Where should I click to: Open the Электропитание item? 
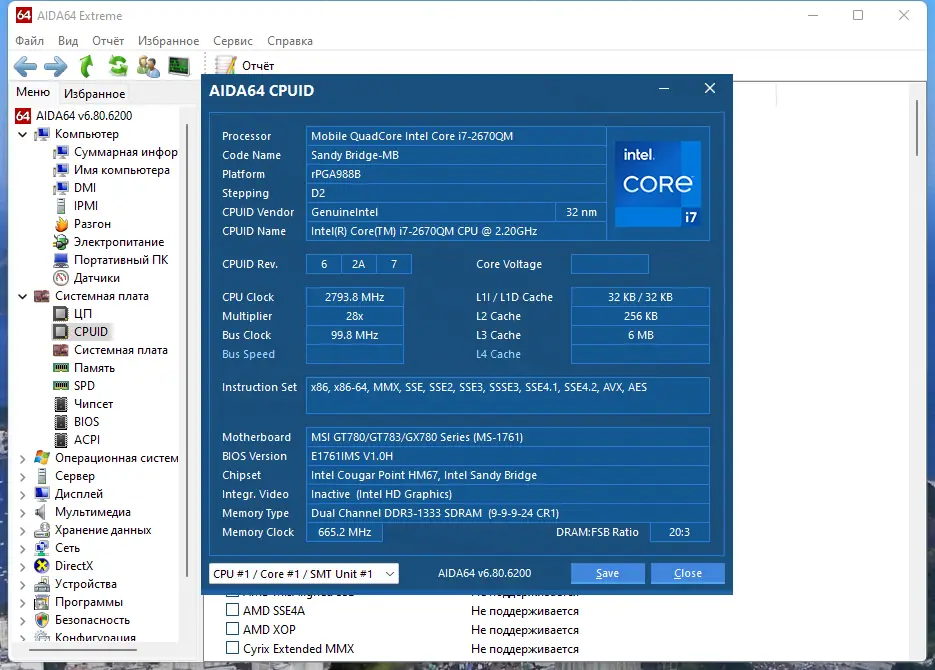[x=109, y=242]
